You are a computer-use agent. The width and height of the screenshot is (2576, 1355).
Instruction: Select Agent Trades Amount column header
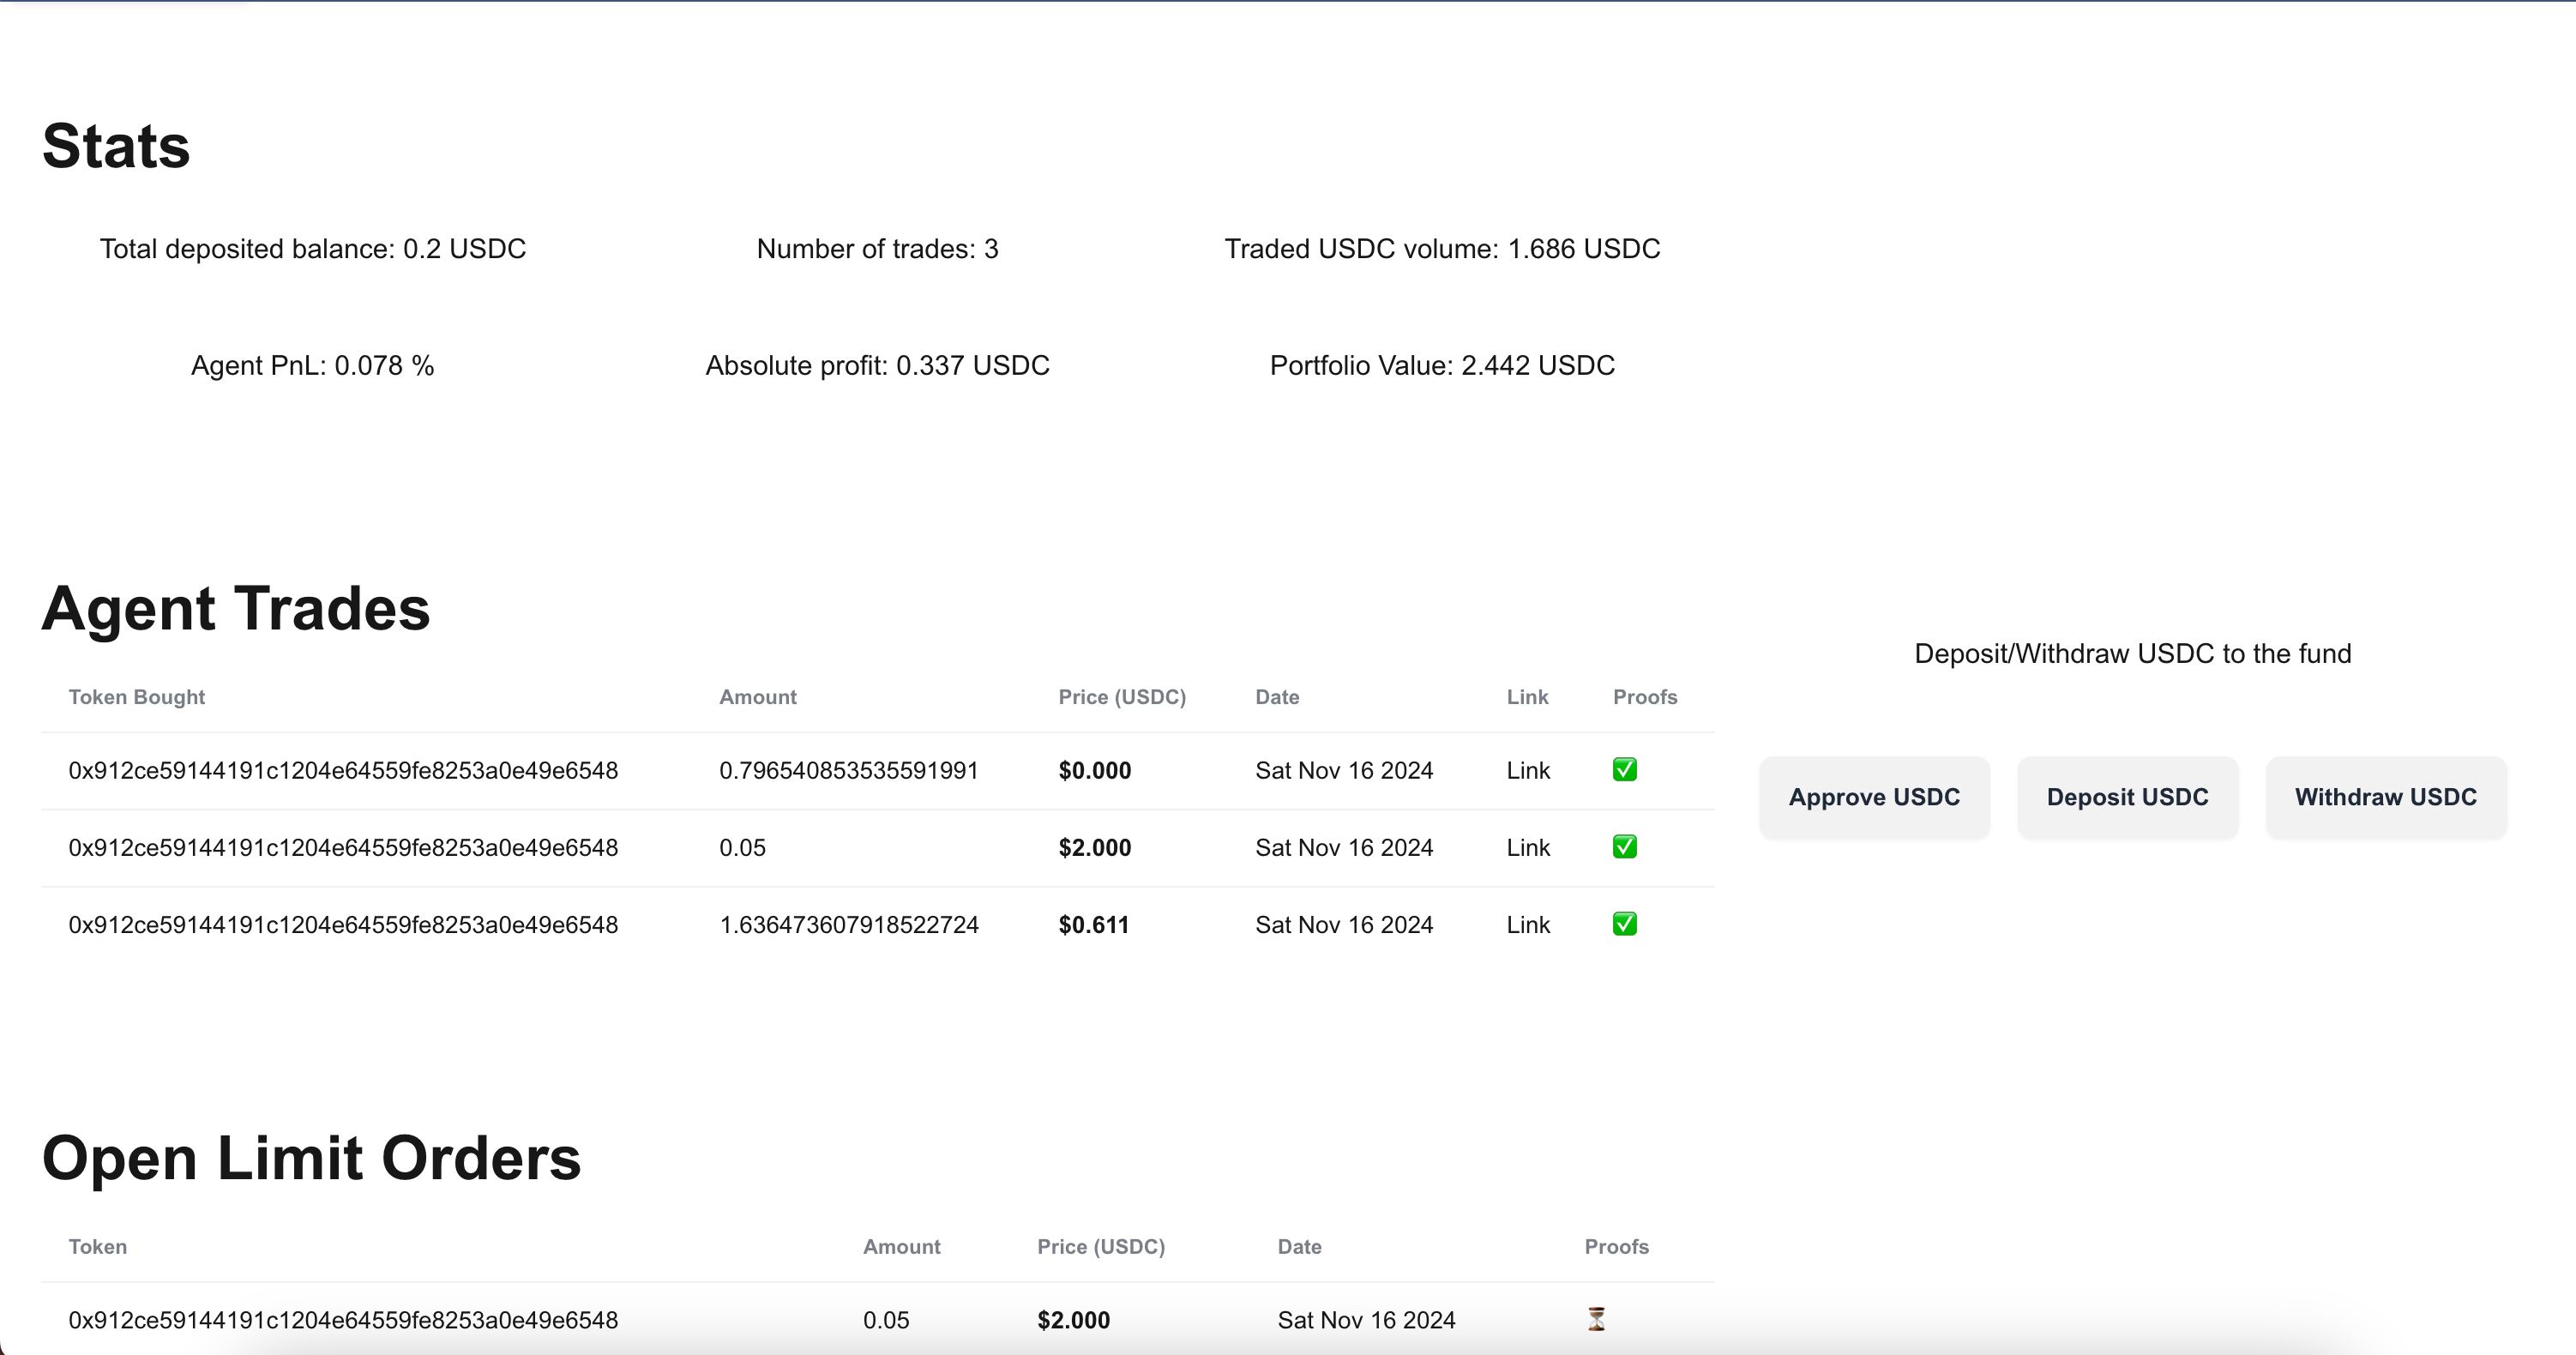[758, 697]
